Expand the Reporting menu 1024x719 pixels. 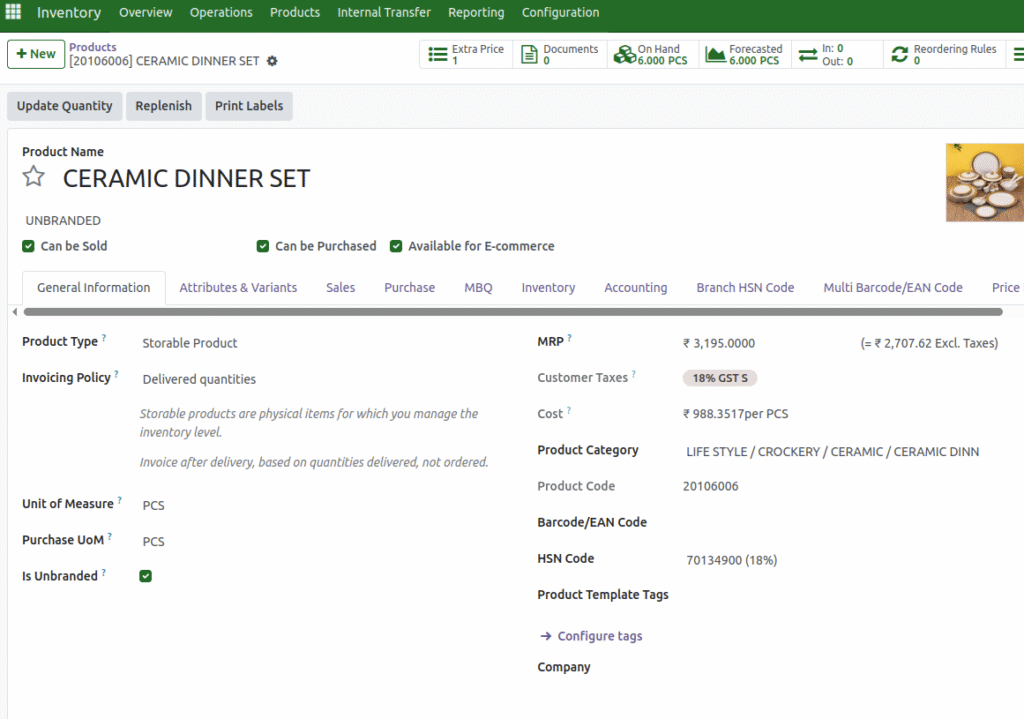point(476,13)
